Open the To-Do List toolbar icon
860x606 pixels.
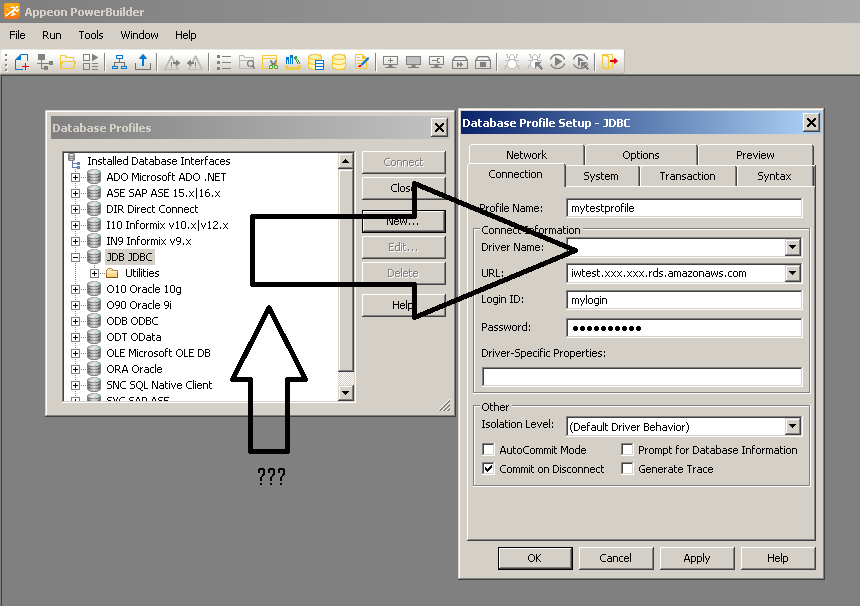point(223,62)
